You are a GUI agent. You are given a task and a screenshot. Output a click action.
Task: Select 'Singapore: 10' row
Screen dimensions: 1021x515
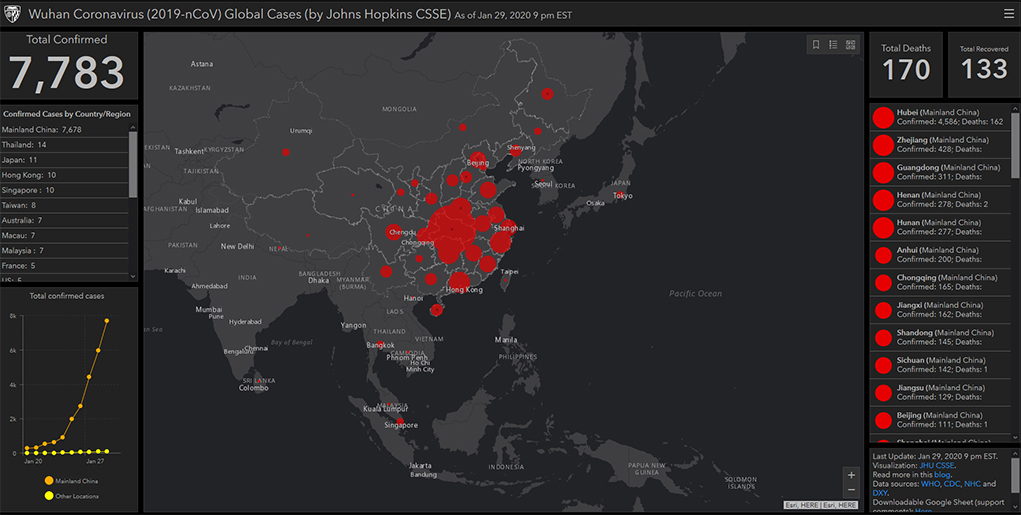(x=64, y=190)
